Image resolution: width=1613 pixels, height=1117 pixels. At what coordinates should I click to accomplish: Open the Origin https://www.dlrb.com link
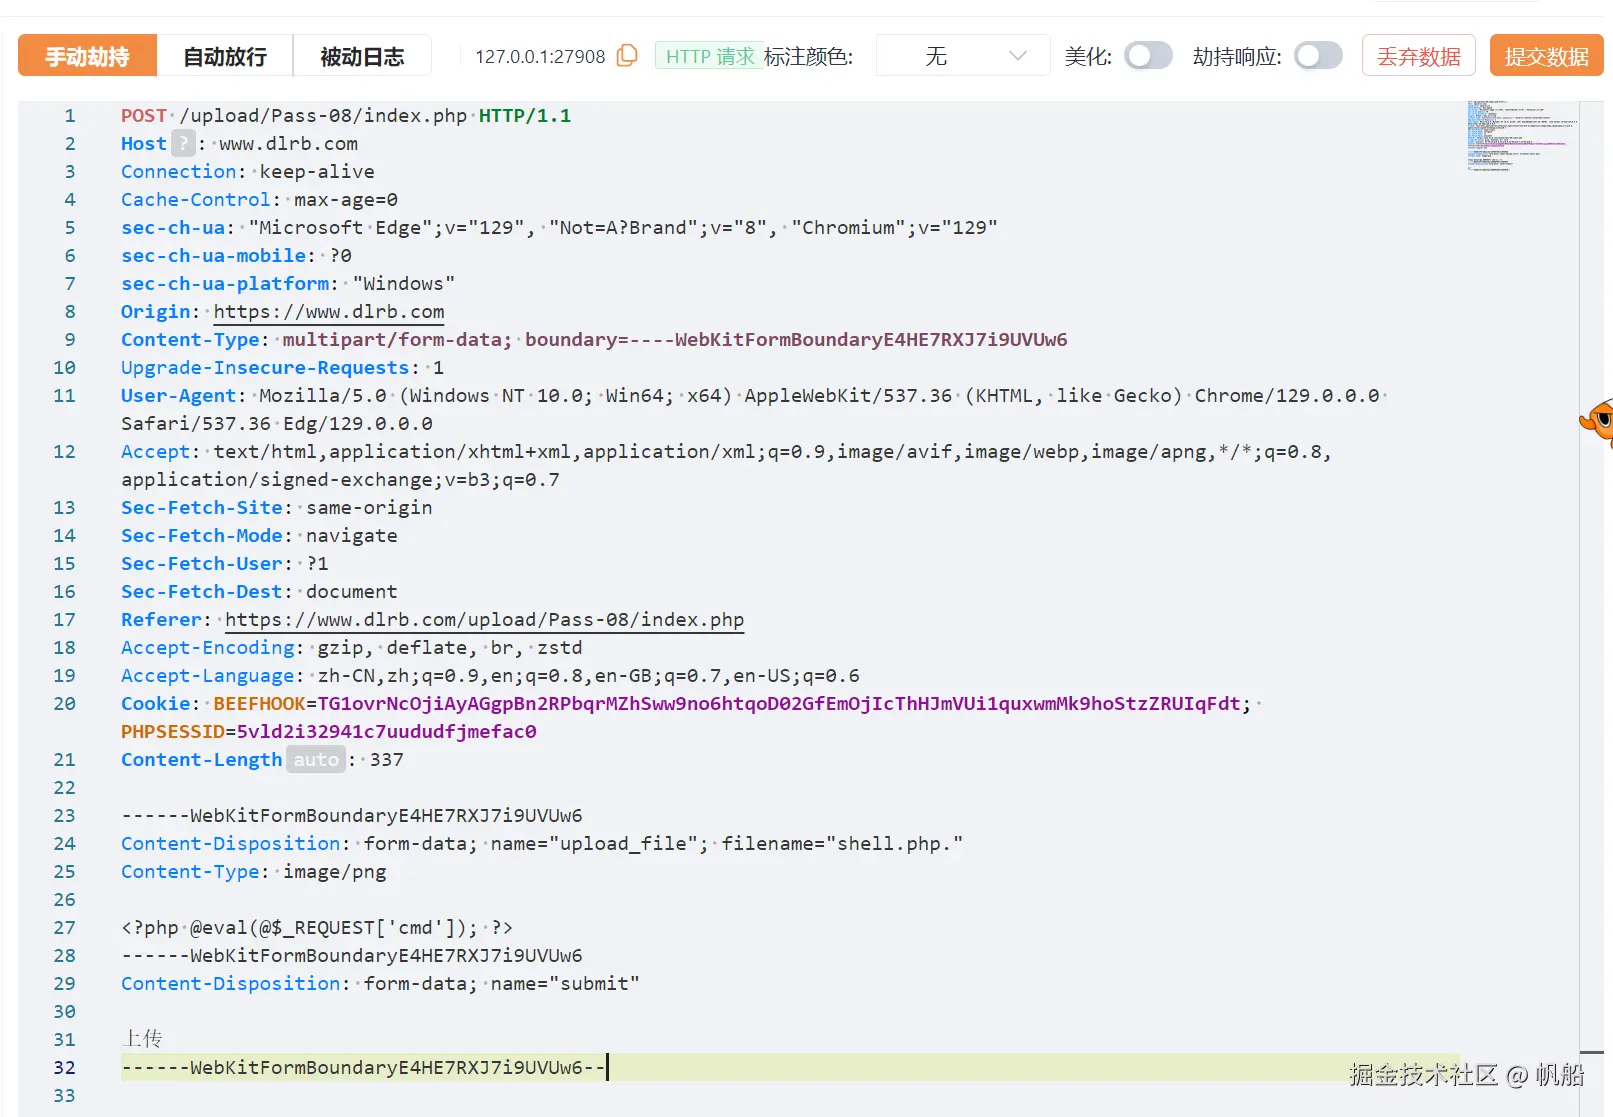[x=329, y=312]
